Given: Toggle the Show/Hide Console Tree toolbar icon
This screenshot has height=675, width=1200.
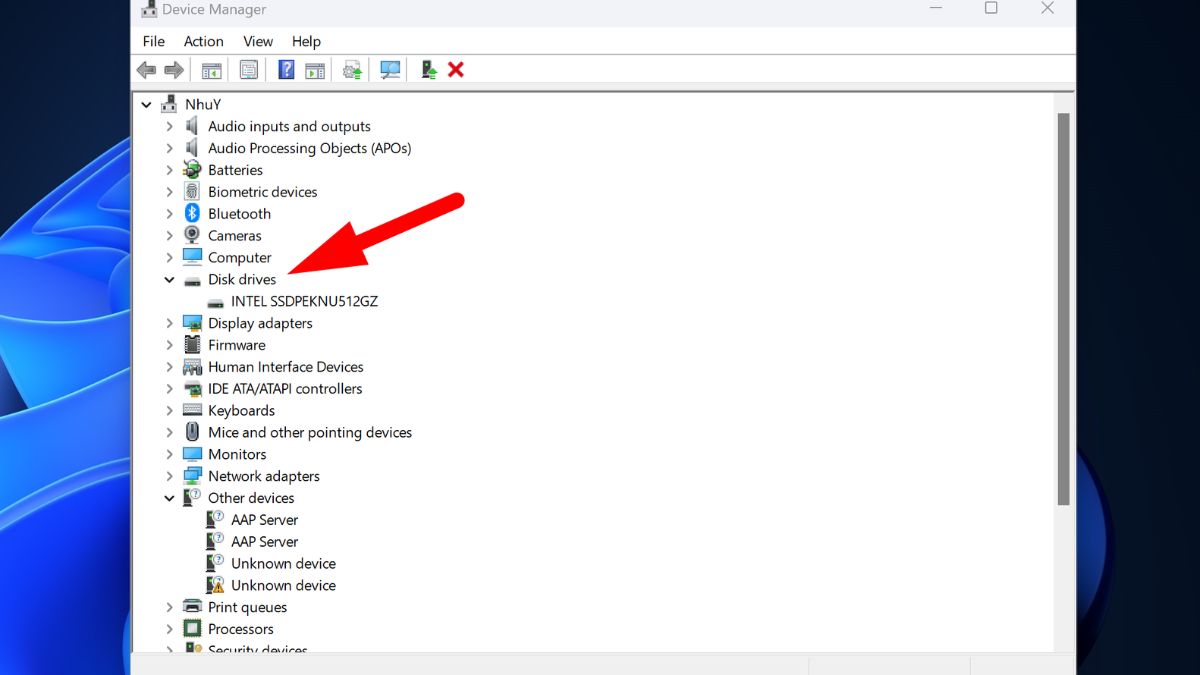Looking at the screenshot, I should (x=211, y=70).
